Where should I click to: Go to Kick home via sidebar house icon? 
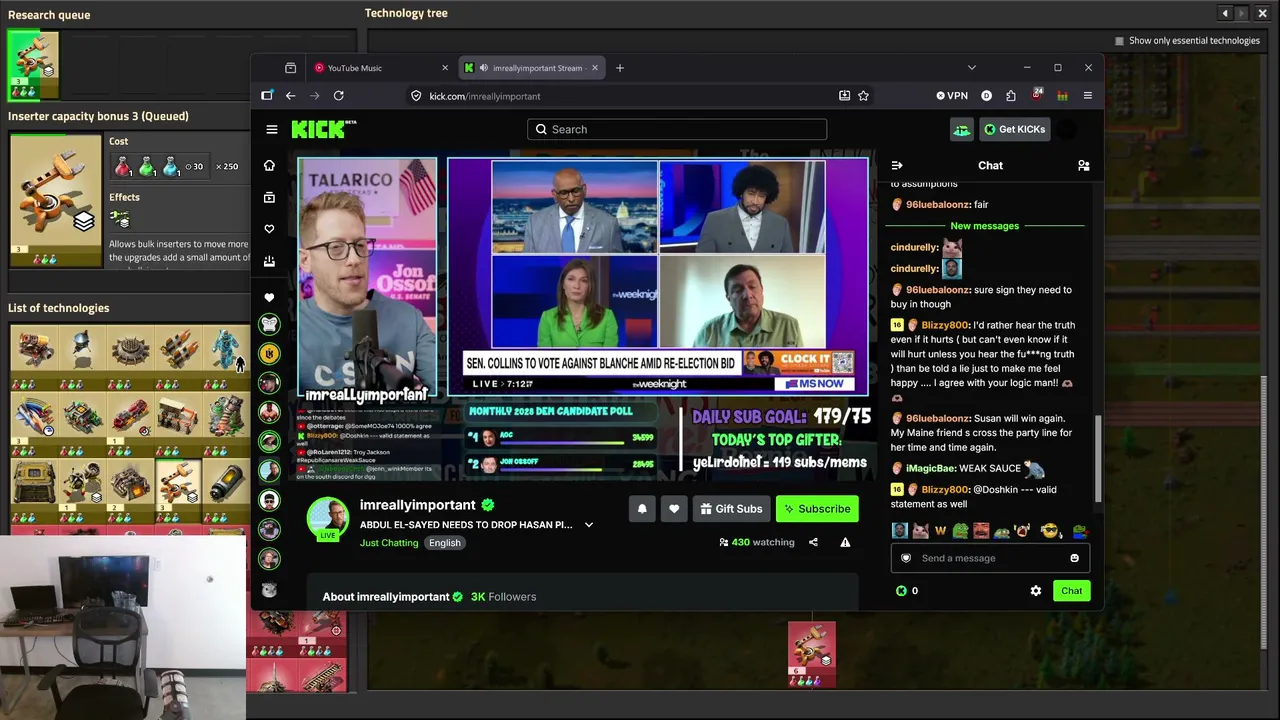269,165
